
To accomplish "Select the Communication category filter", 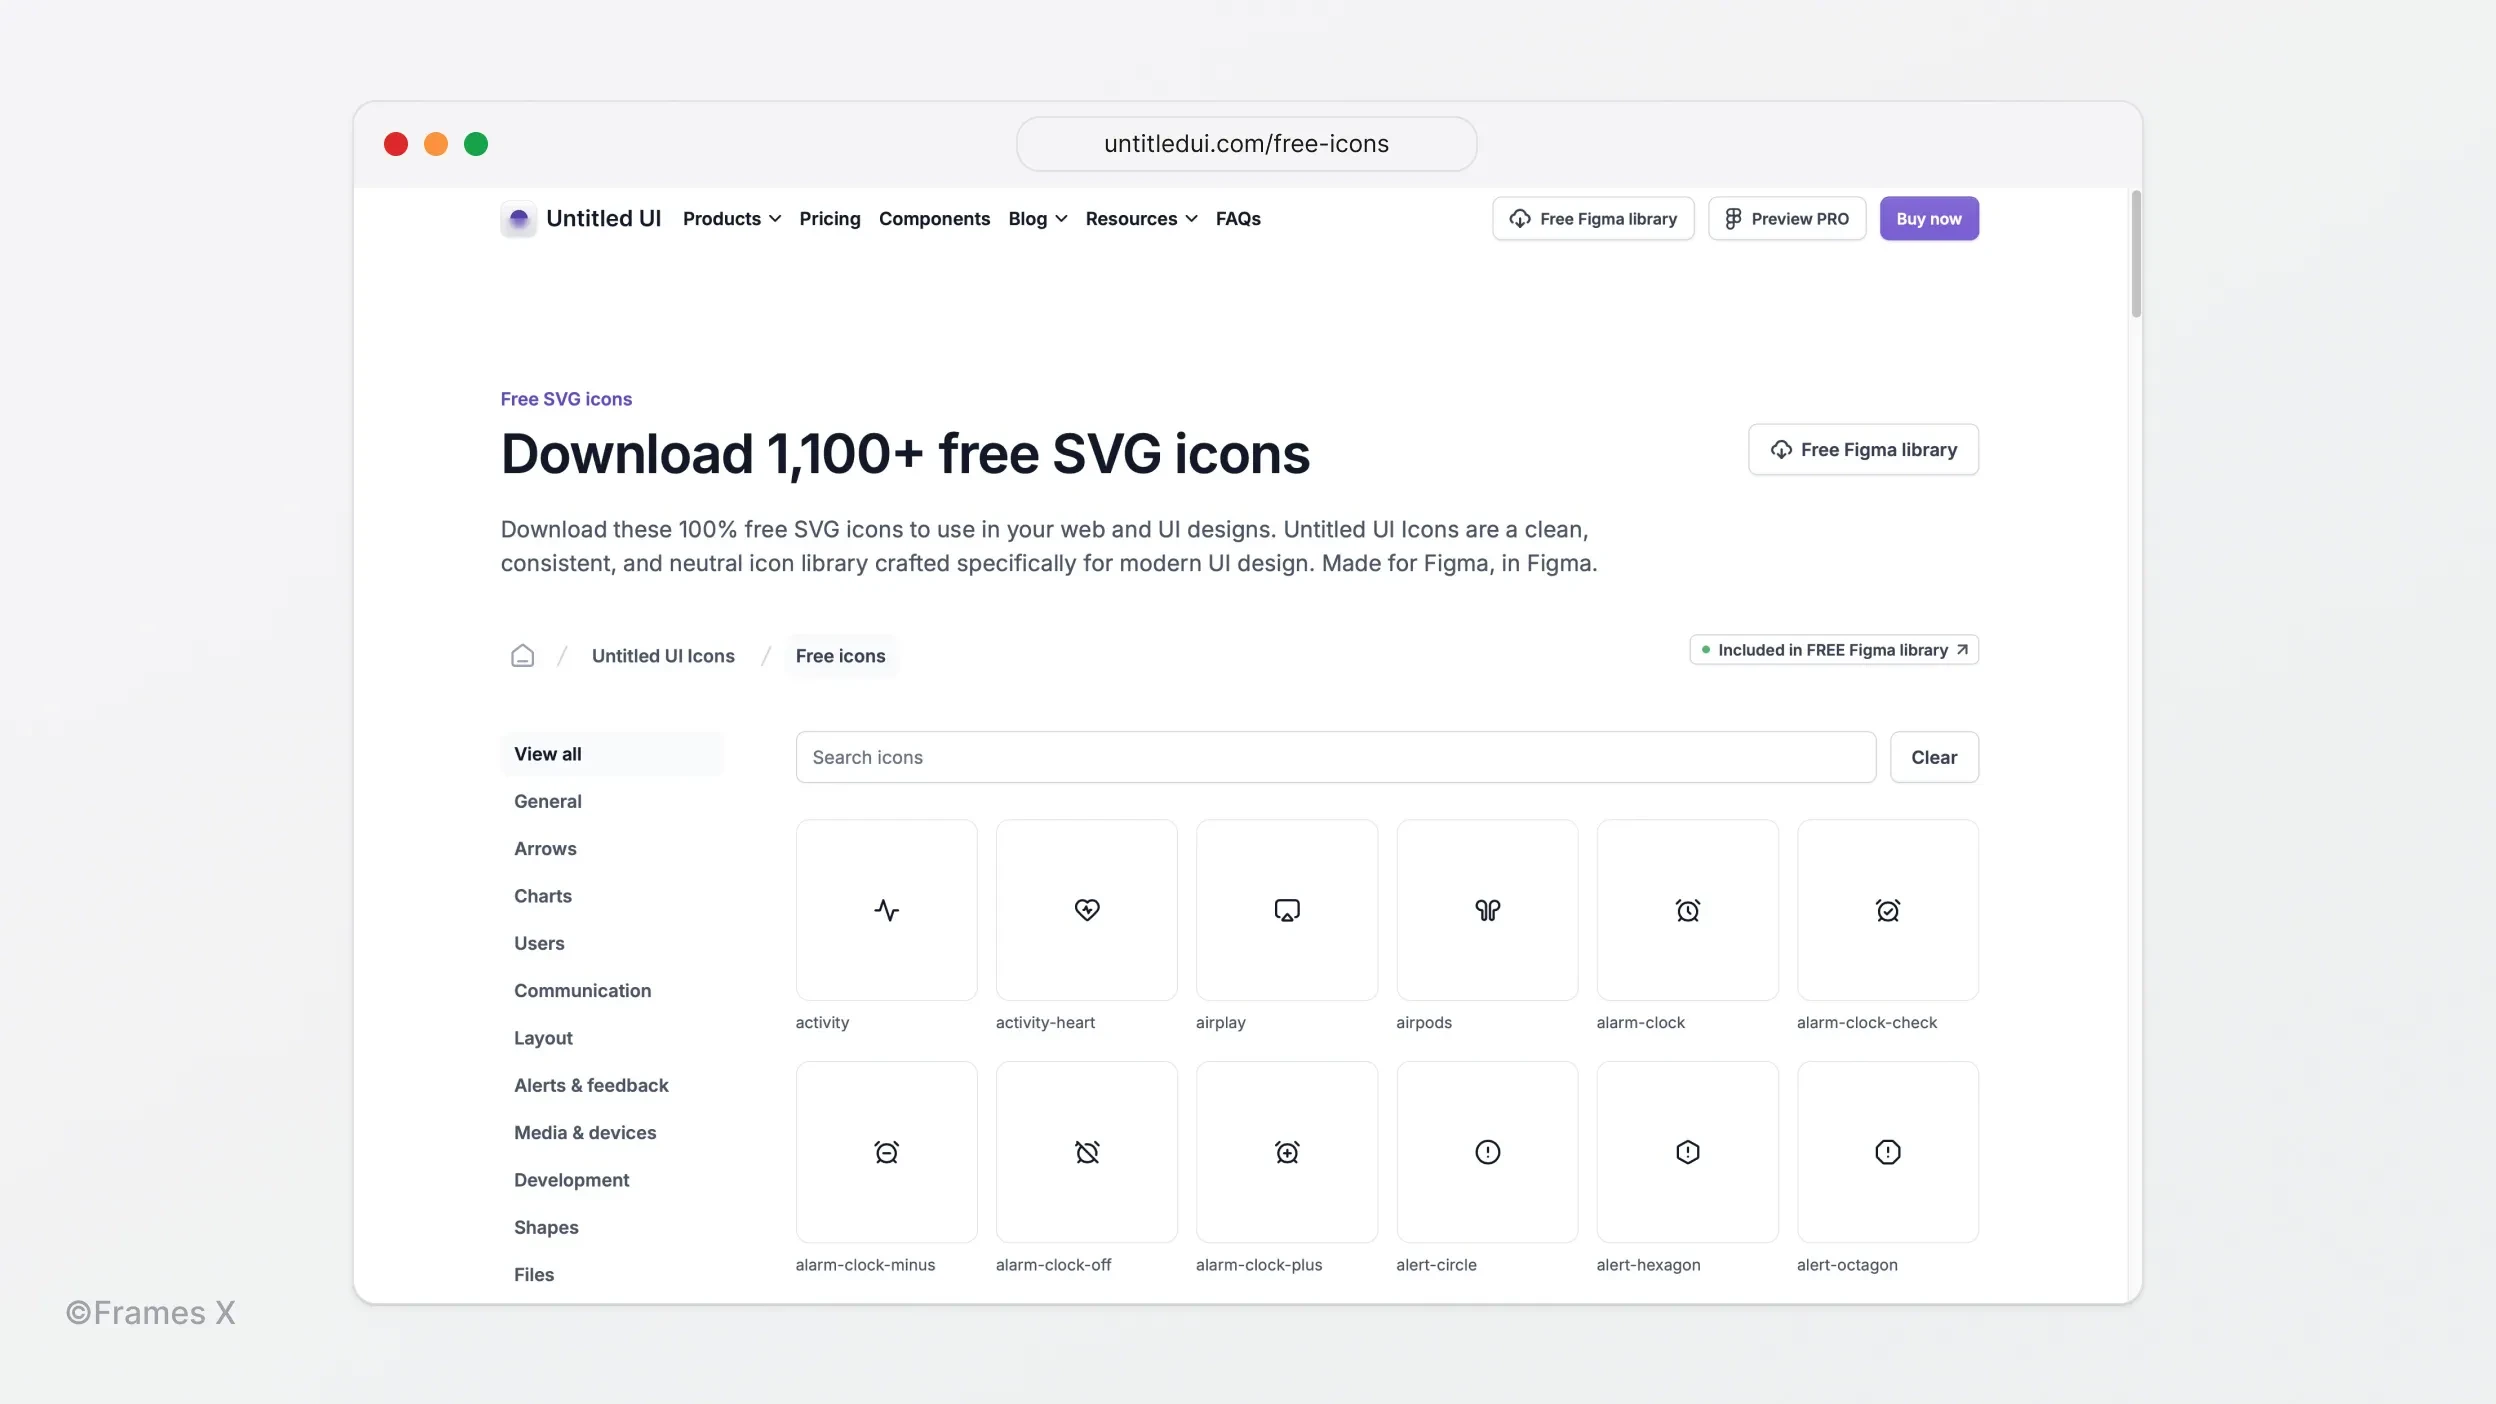I will click(583, 989).
